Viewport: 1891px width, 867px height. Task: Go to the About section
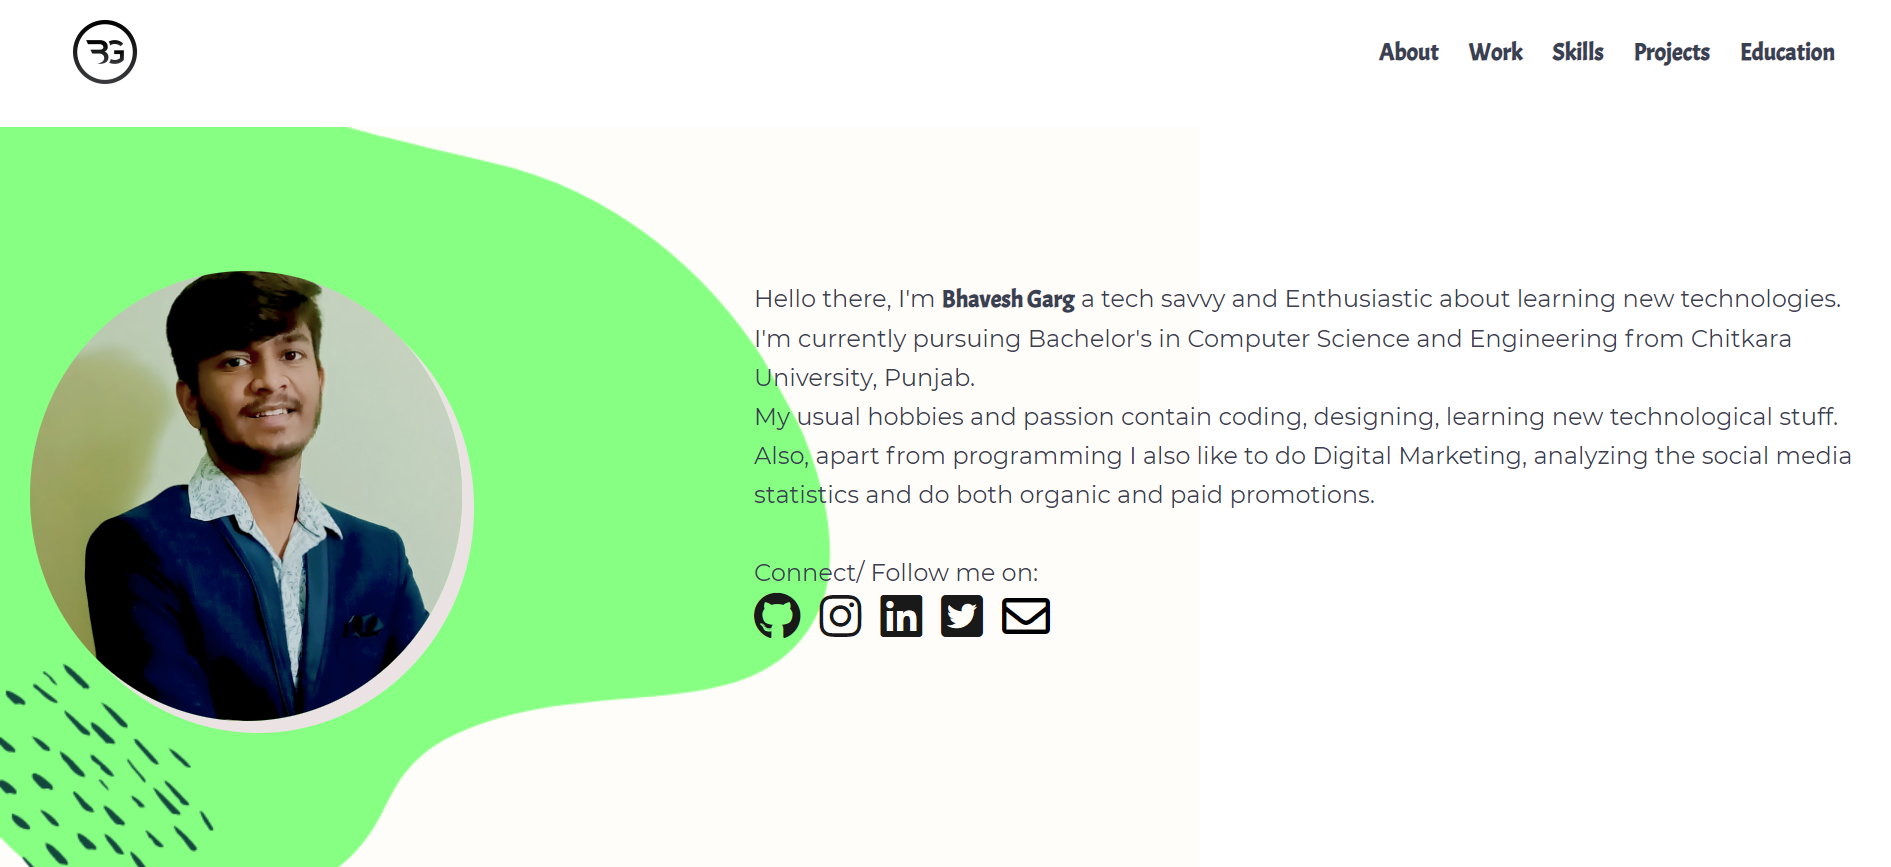(x=1408, y=52)
